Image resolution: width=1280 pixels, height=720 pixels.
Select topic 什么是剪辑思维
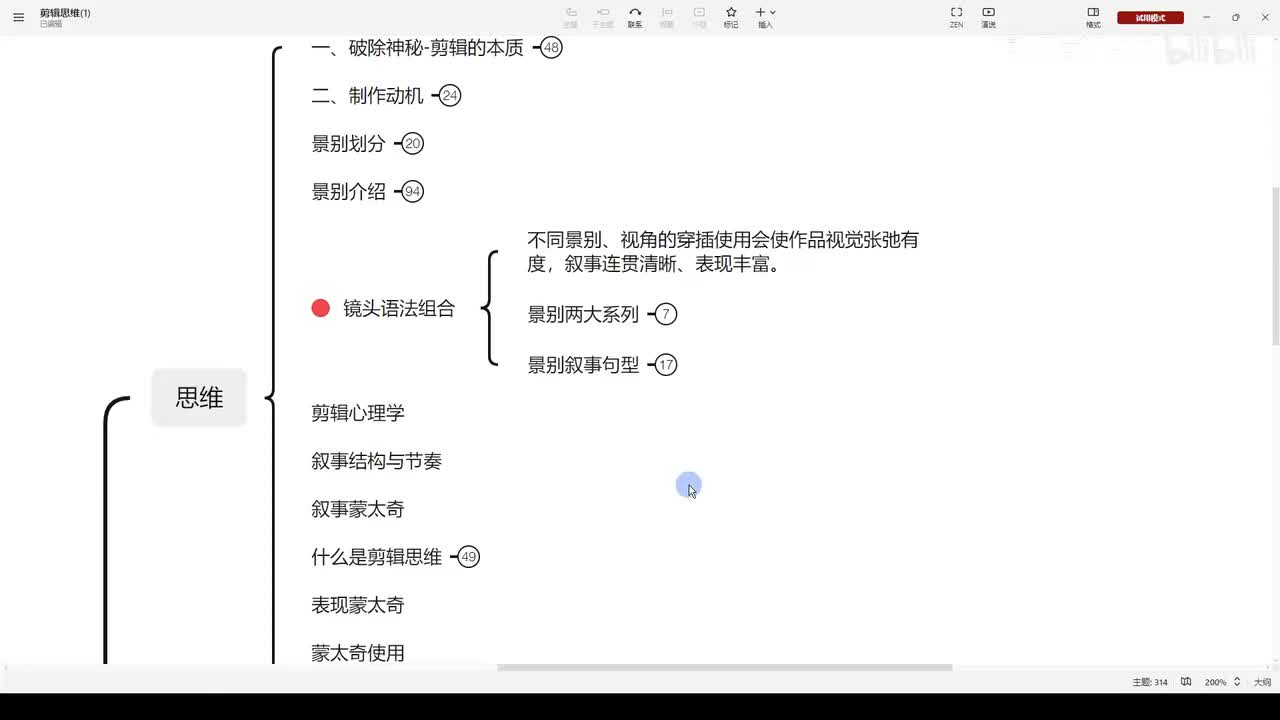[x=376, y=557]
